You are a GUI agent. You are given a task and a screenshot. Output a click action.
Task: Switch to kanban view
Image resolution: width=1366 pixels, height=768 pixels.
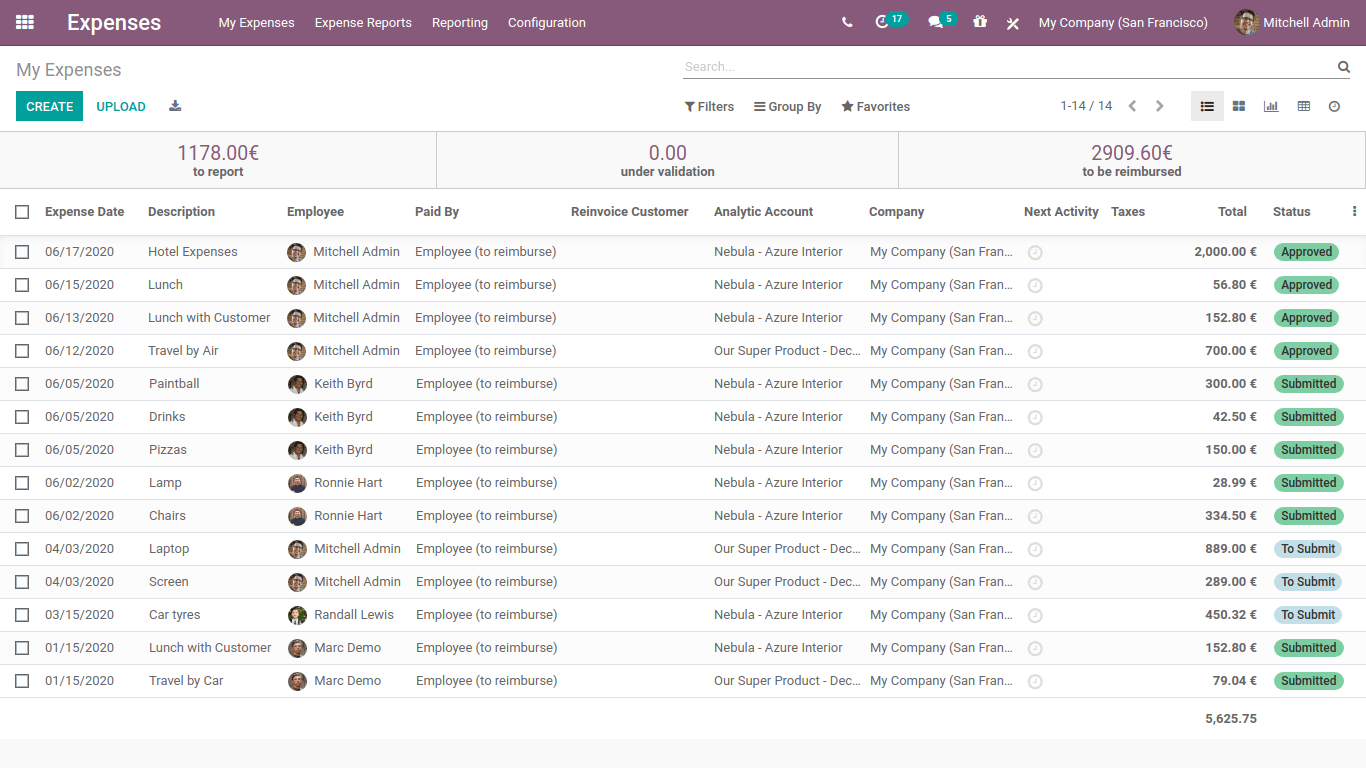pos(1239,106)
